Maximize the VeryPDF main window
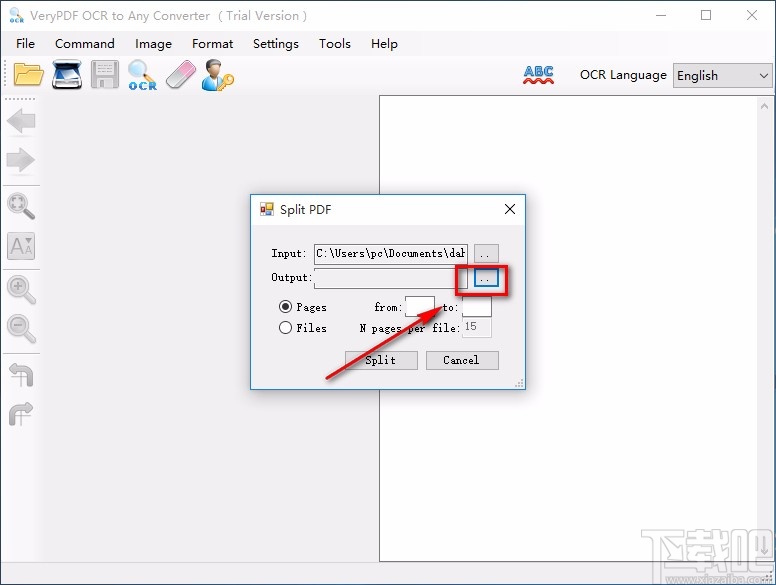The height and width of the screenshot is (585, 776). coord(706,15)
